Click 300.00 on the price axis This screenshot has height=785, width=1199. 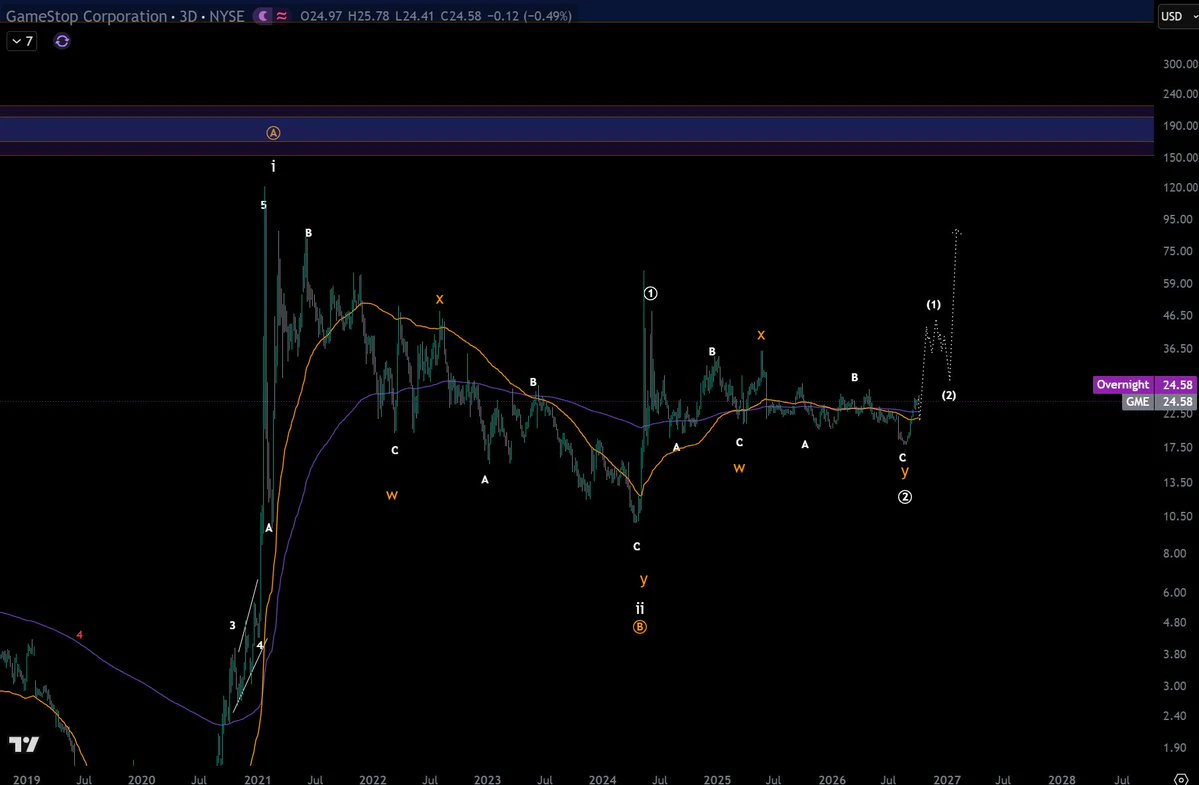(1180, 64)
